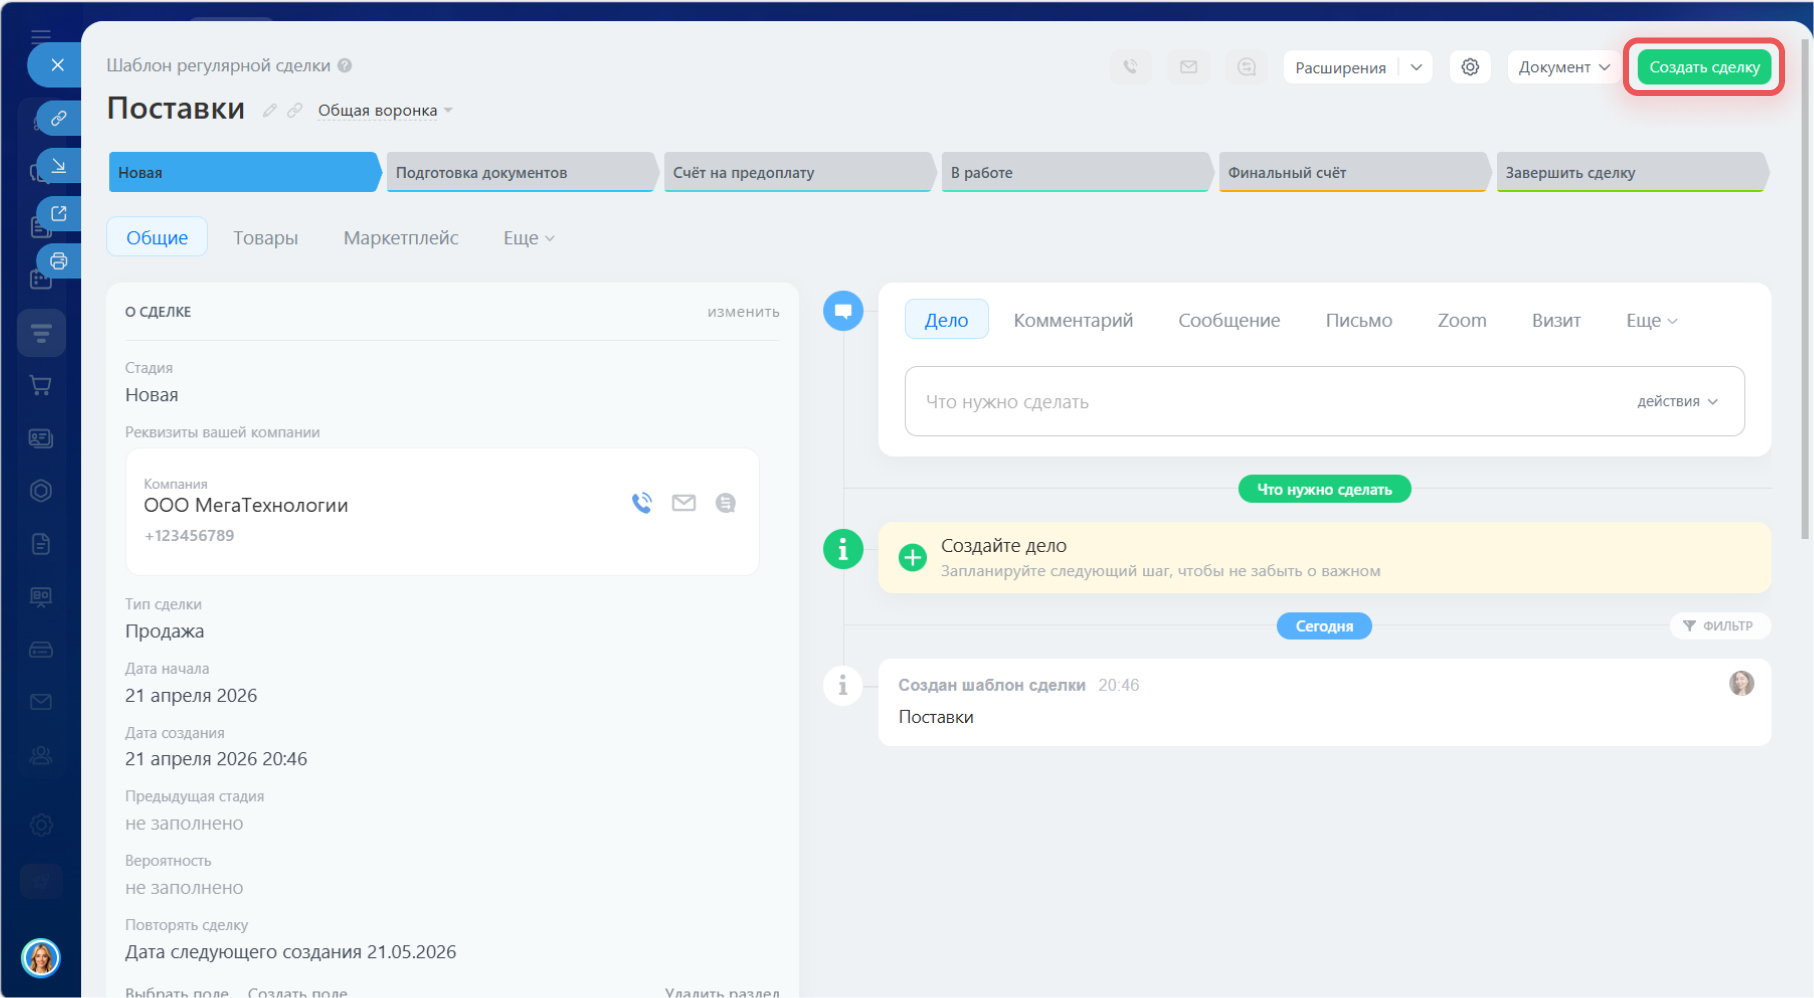Open the Общая воронка funnel selector

(384, 111)
